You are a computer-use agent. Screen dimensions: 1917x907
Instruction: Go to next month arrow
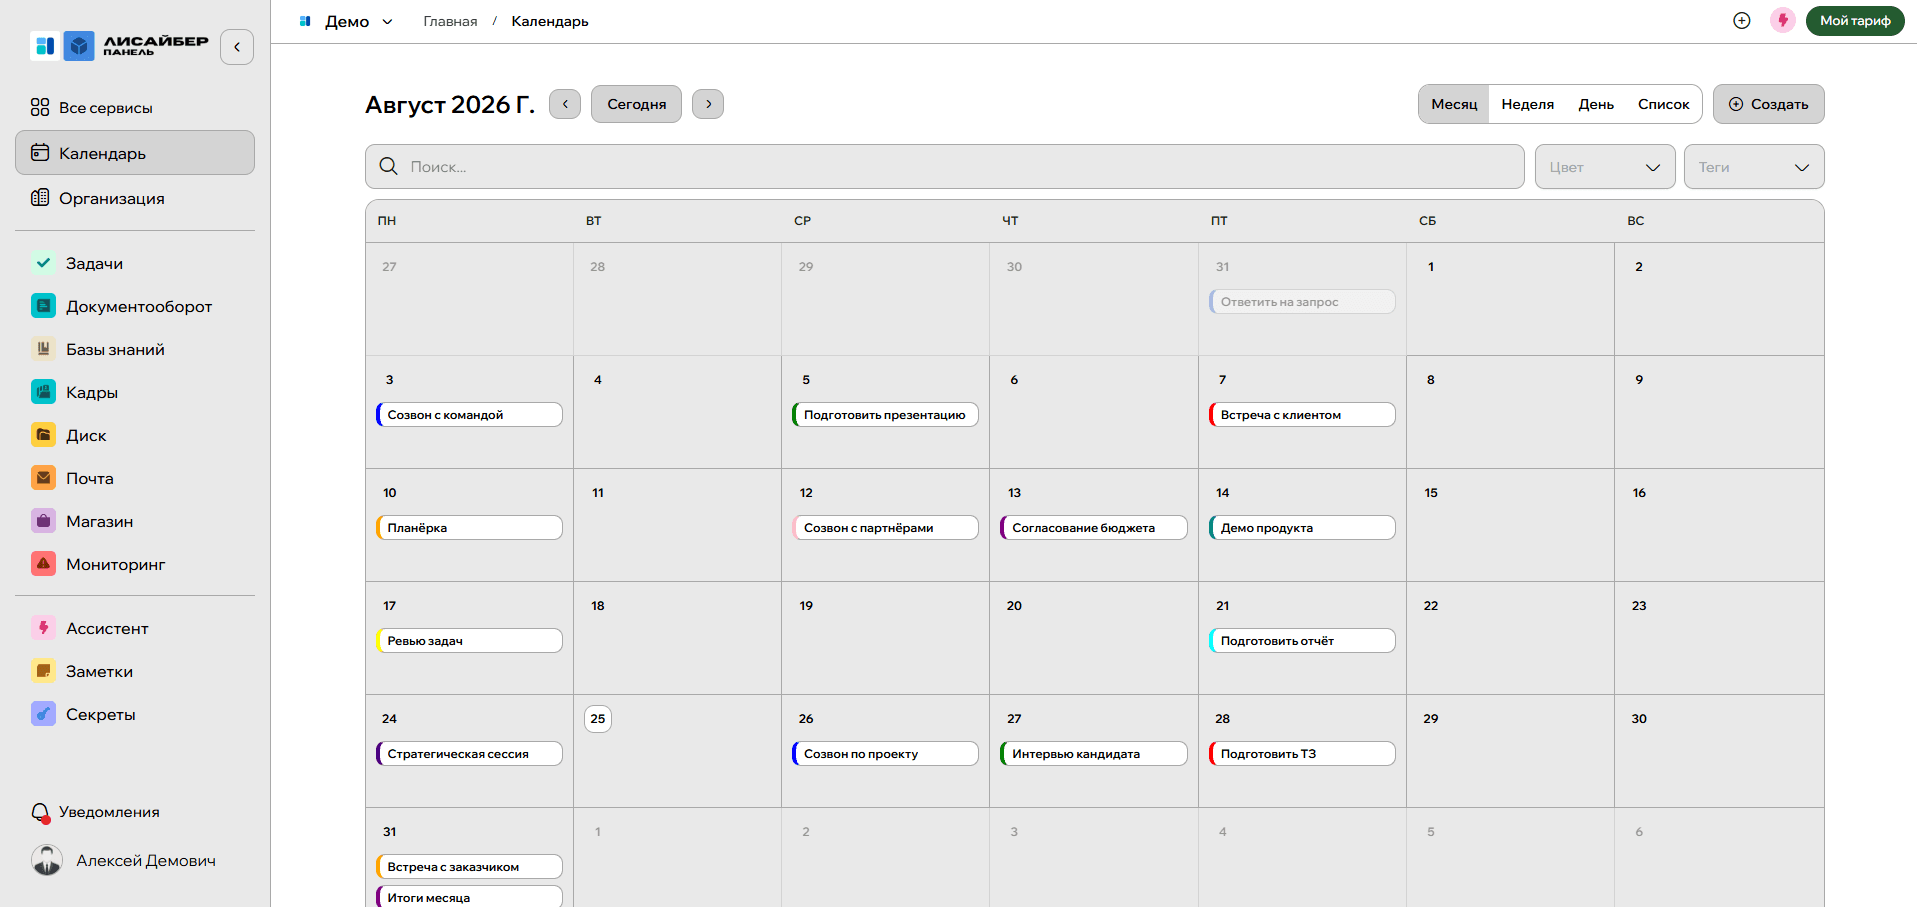click(x=708, y=104)
